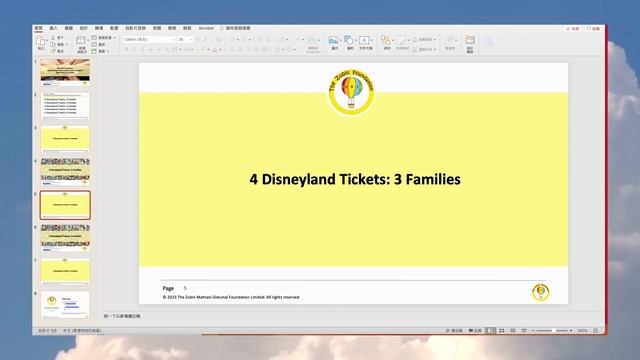Switch to Slide Sorter view icon
Viewport: 640px width, 360px height.
[502, 330]
